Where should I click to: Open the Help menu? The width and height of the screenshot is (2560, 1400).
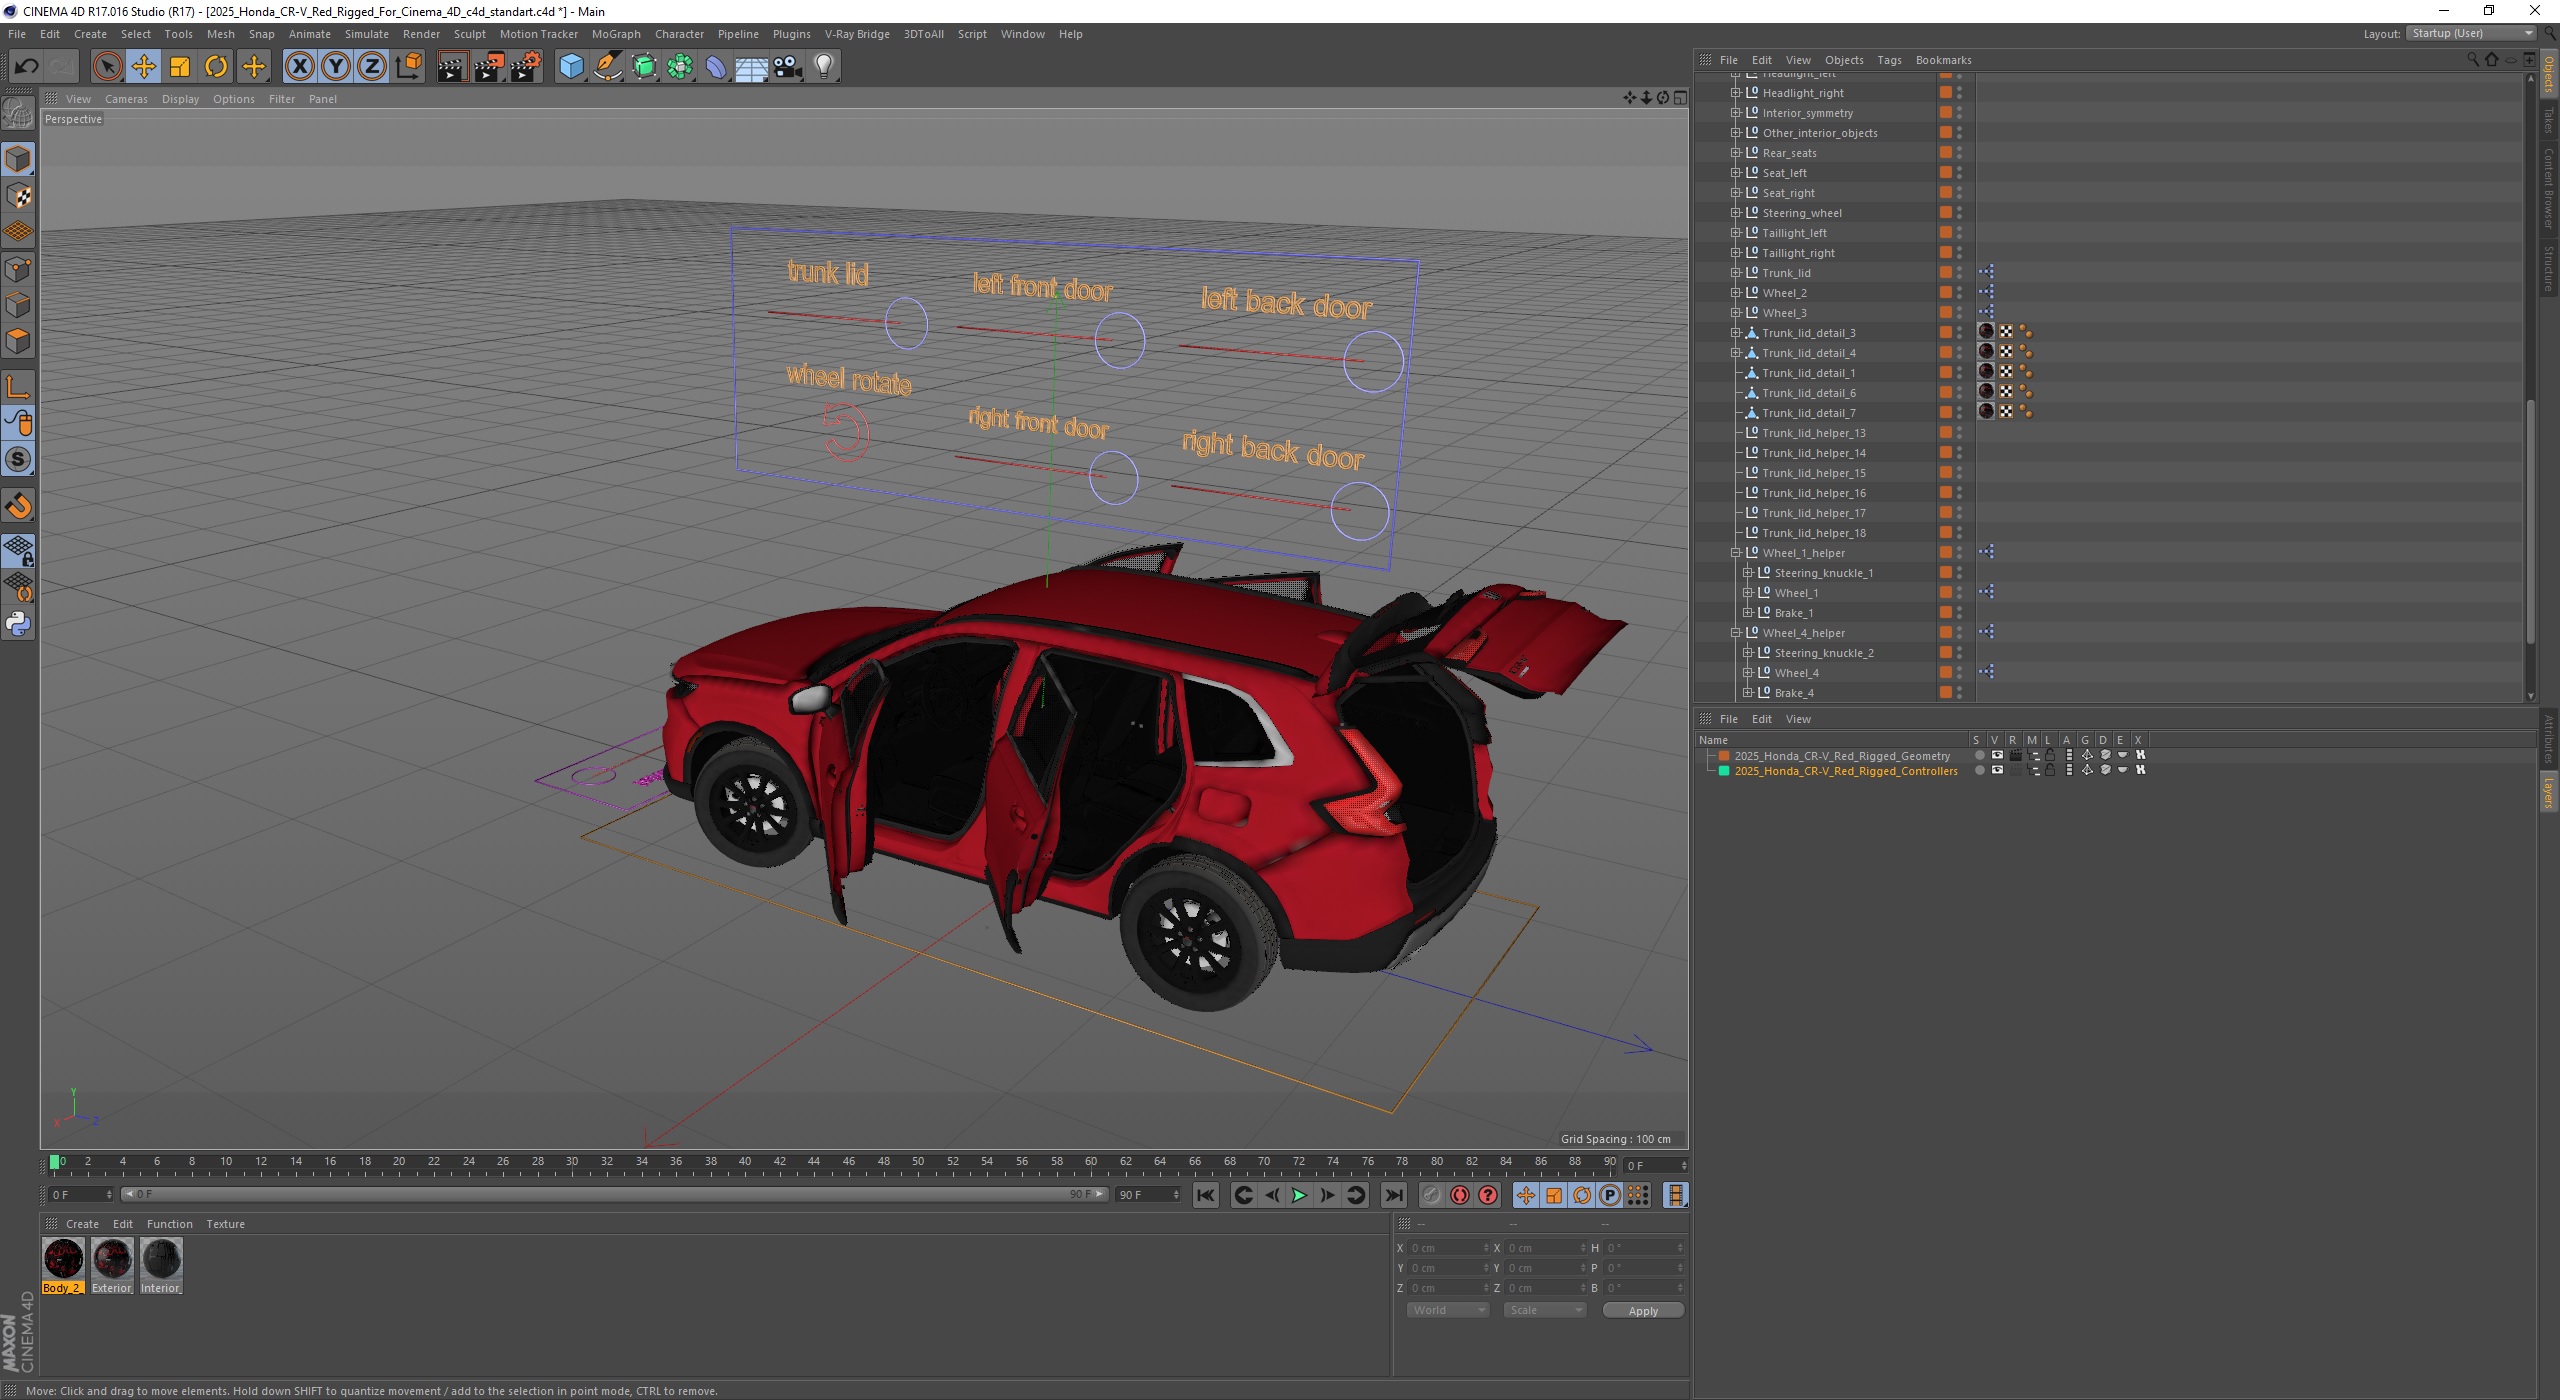[x=1070, y=34]
